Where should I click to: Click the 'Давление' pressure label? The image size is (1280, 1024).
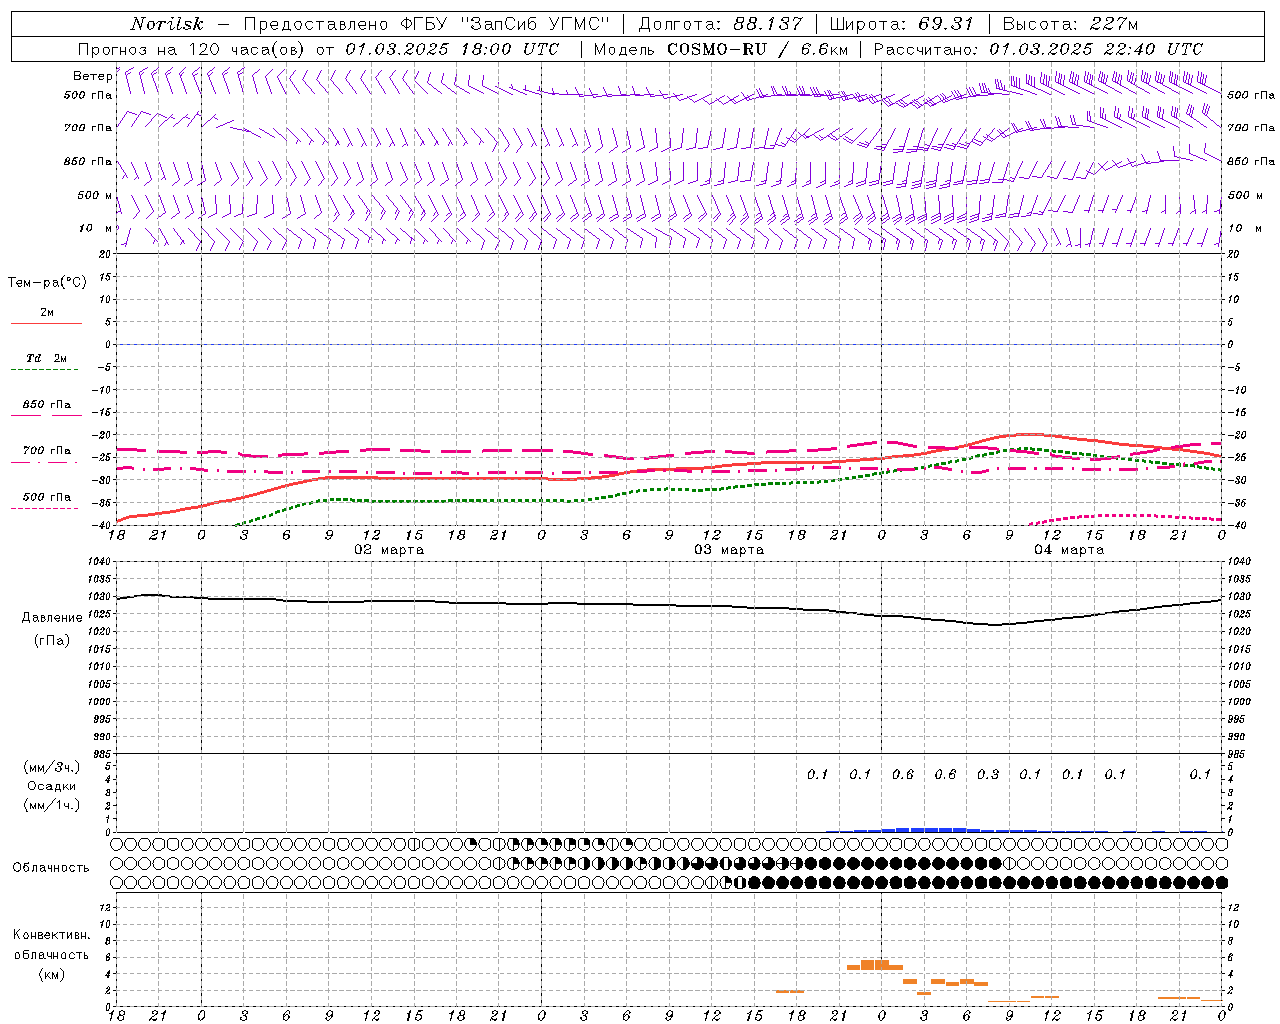pos(52,618)
